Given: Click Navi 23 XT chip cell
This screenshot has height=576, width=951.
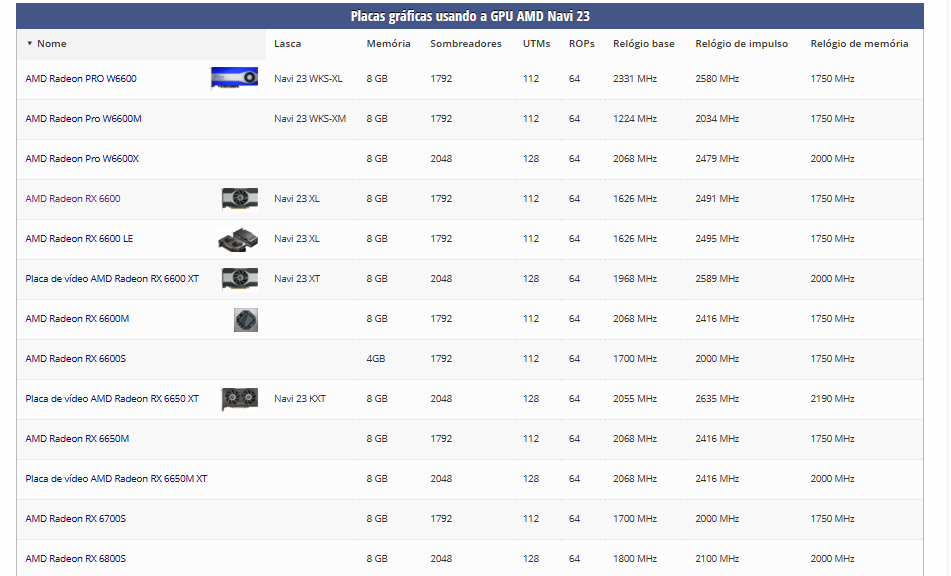Looking at the screenshot, I should pos(297,278).
